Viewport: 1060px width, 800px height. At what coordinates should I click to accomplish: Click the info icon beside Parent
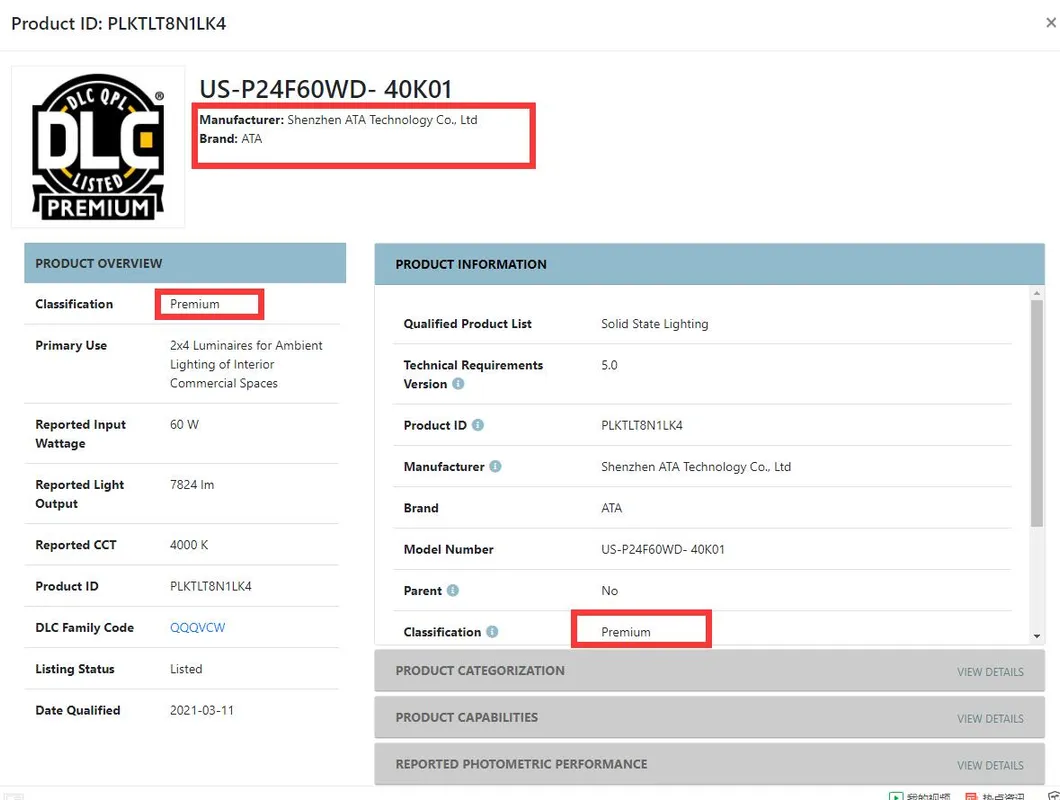[453, 590]
